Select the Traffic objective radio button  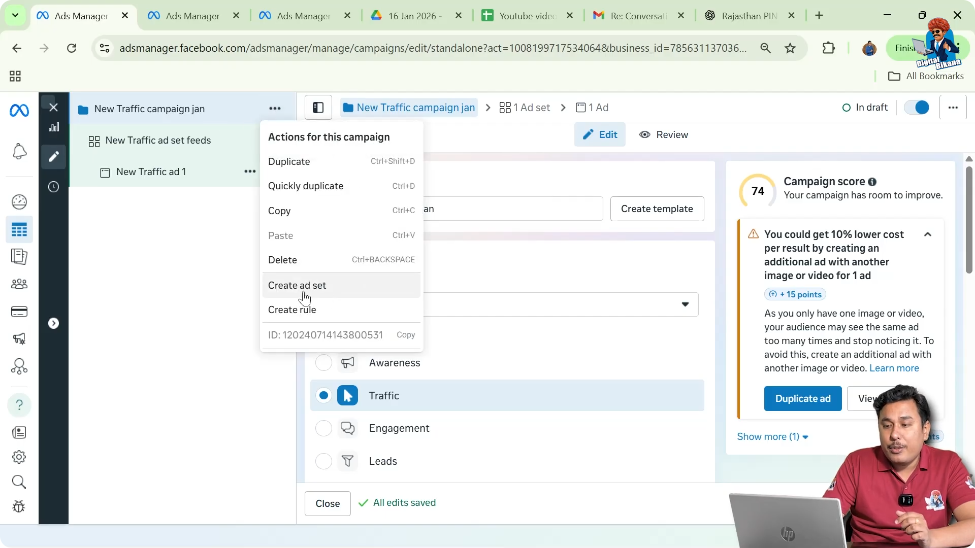tap(323, 396)
